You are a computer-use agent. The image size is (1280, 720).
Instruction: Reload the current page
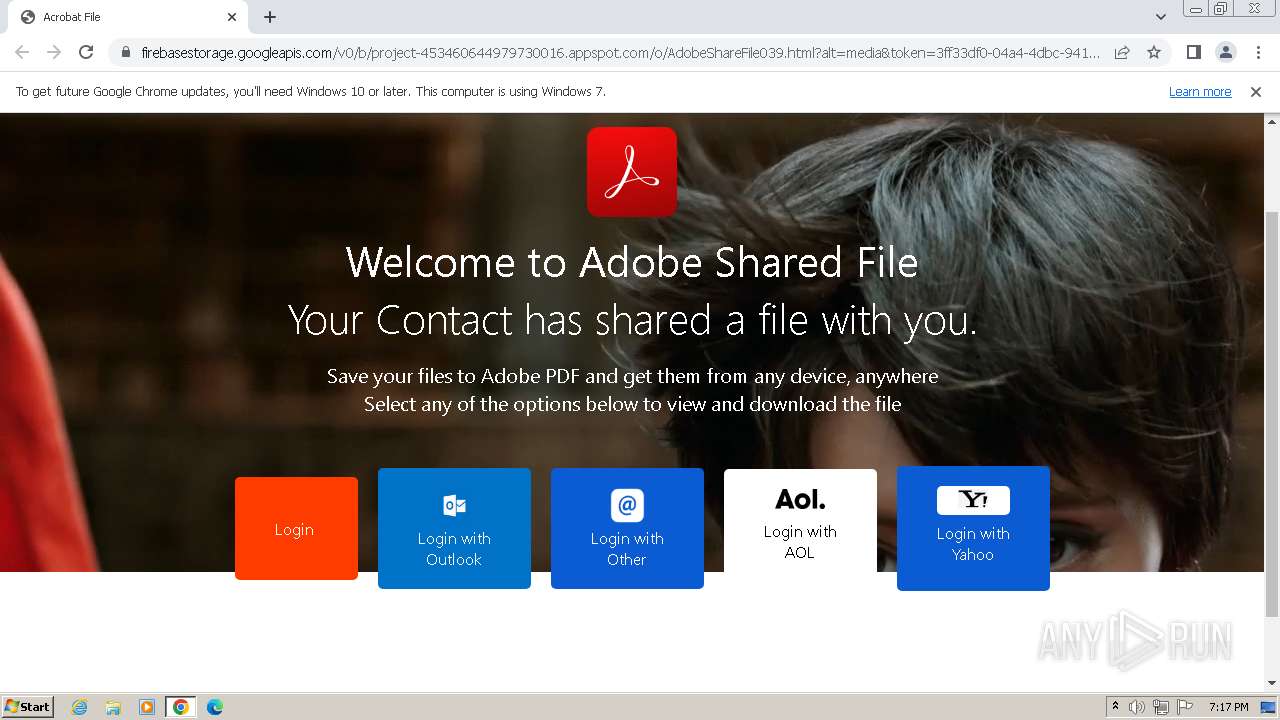(x=86, y=52)
